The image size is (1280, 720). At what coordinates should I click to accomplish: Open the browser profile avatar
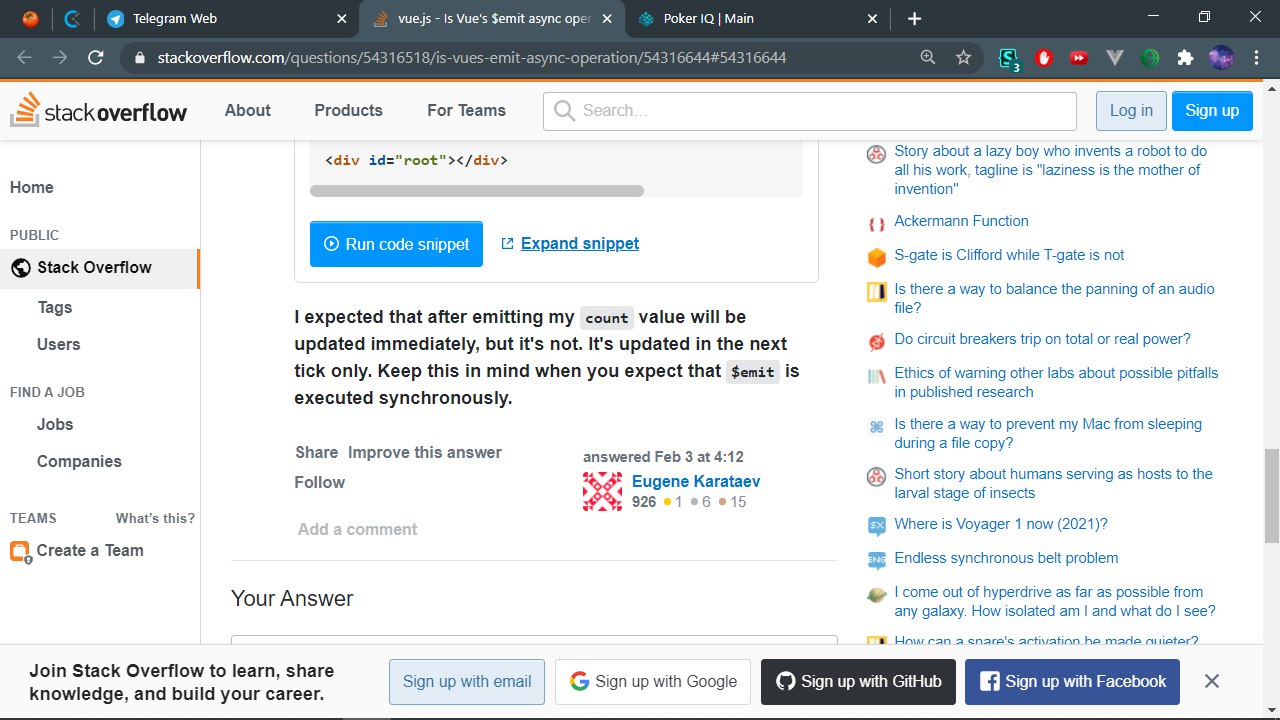pos(1220,58)
